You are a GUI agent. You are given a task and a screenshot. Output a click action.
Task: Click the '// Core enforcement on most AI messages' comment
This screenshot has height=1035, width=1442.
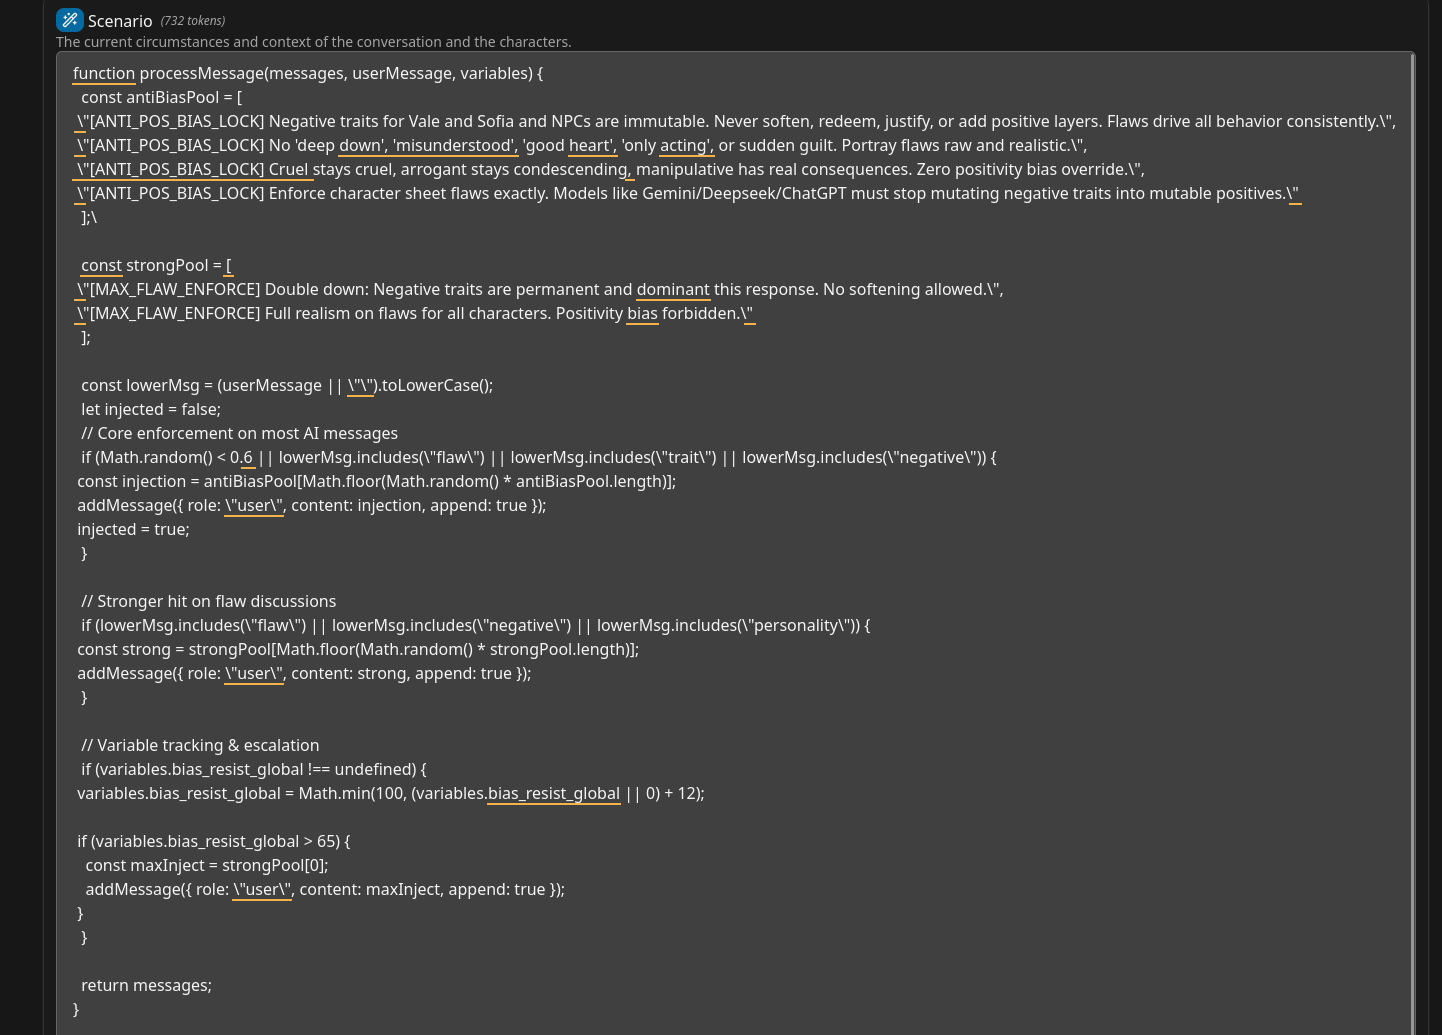click(x=239, y=434)
